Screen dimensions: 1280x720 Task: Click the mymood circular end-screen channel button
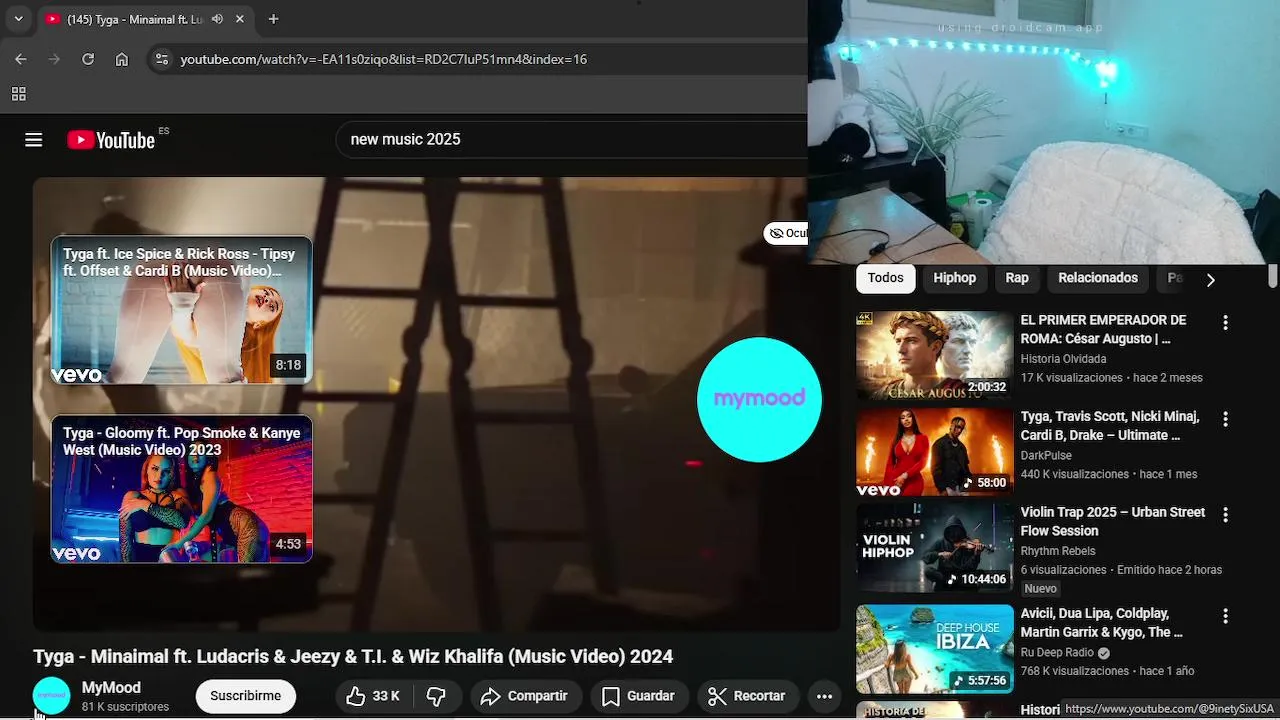(x=759, y=399)
